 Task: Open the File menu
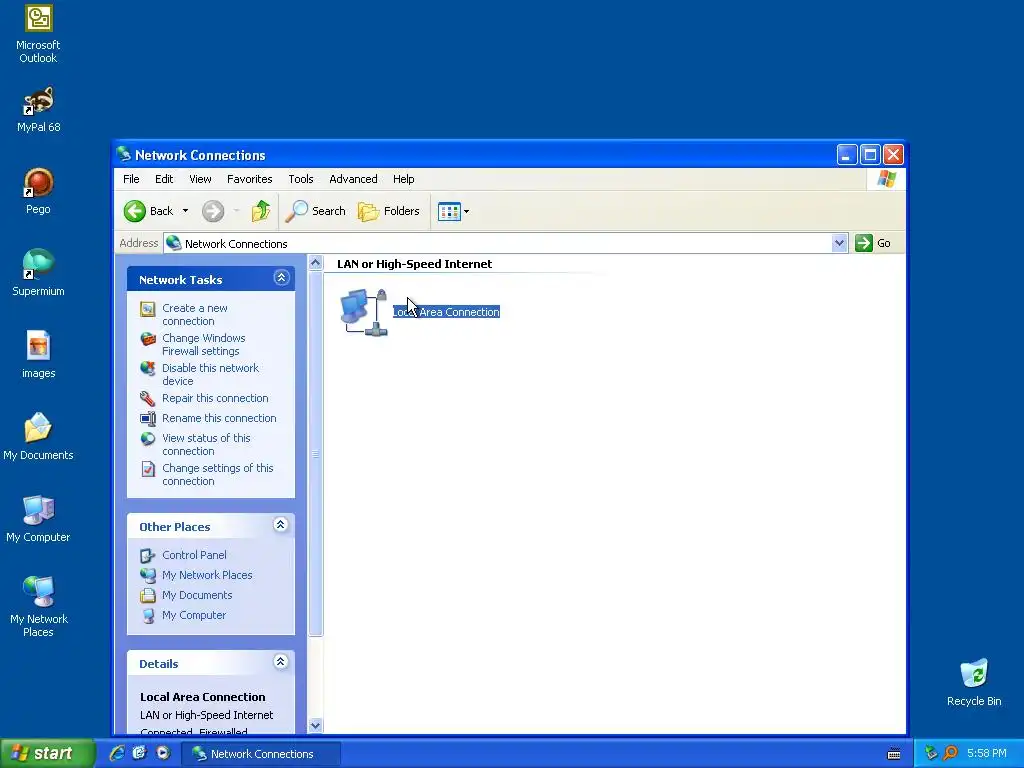(x=131, y=179)
